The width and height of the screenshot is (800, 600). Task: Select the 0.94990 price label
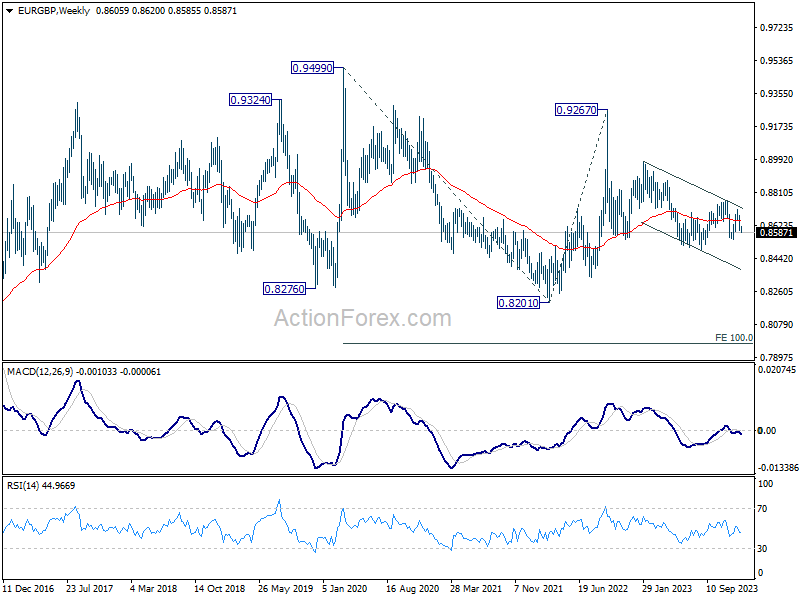(312, 68)
